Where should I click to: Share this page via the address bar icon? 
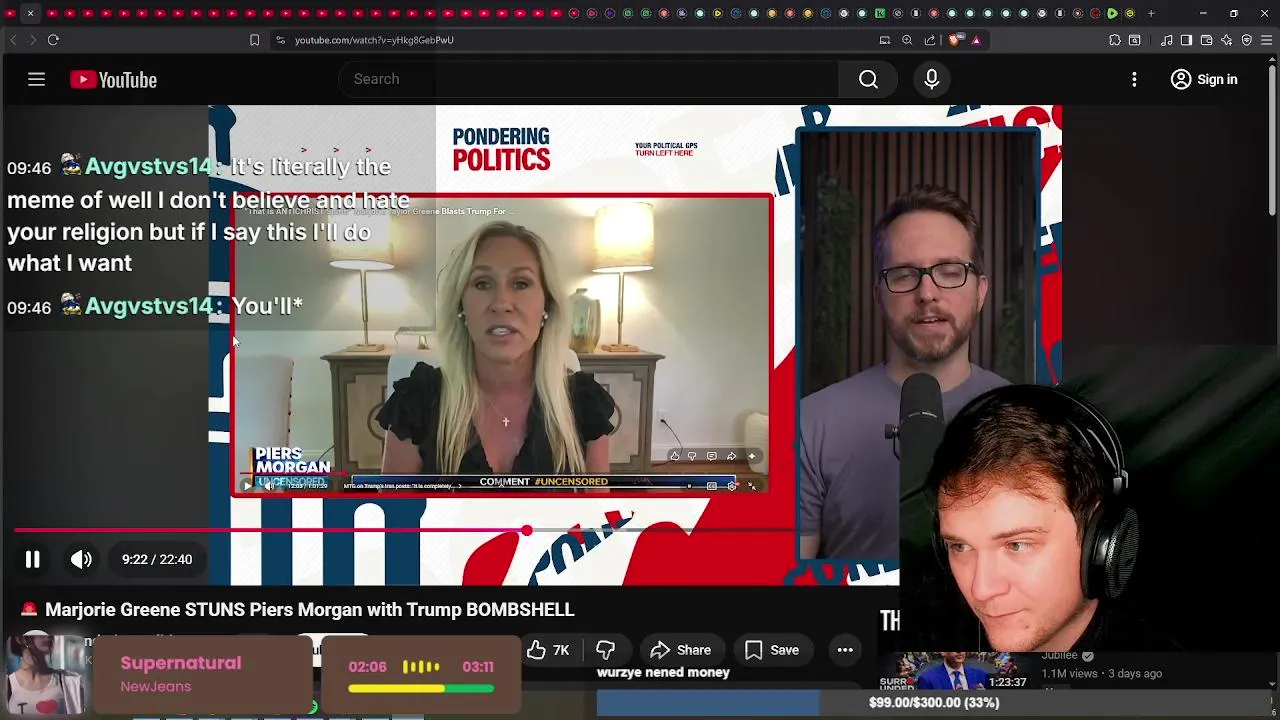click(930, 40)
